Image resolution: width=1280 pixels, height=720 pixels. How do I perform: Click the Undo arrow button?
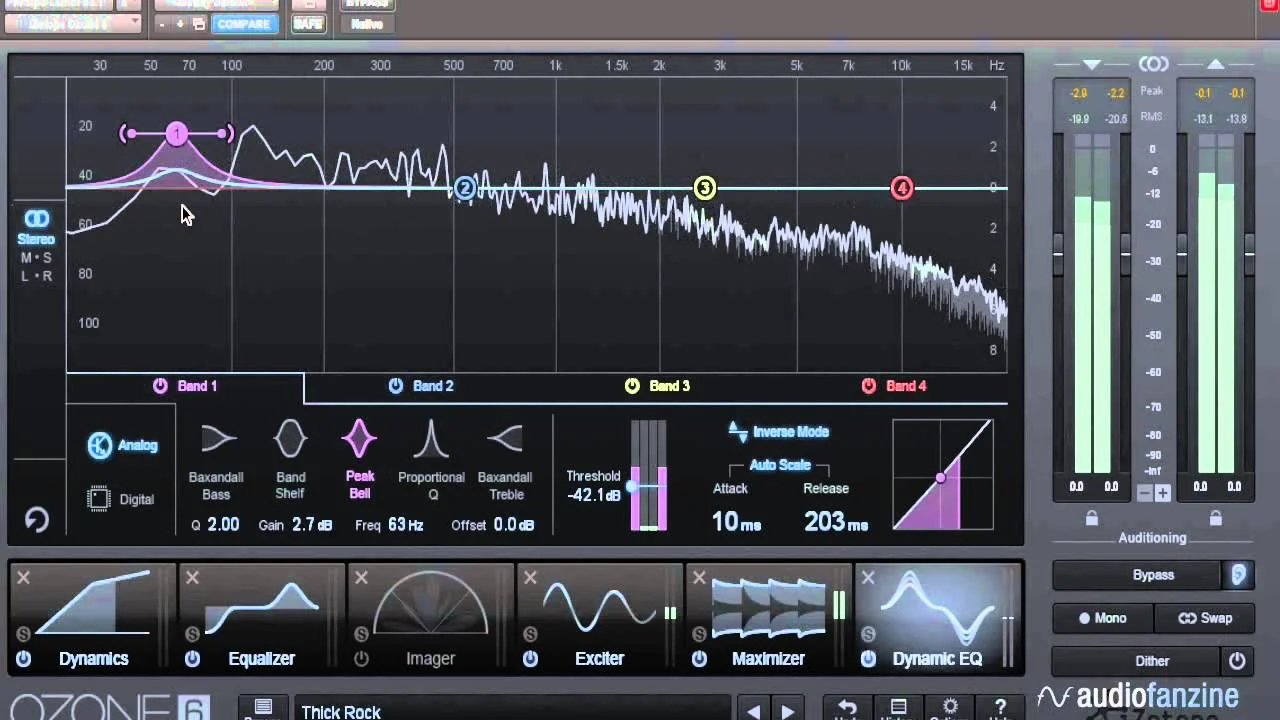point(846,709)
